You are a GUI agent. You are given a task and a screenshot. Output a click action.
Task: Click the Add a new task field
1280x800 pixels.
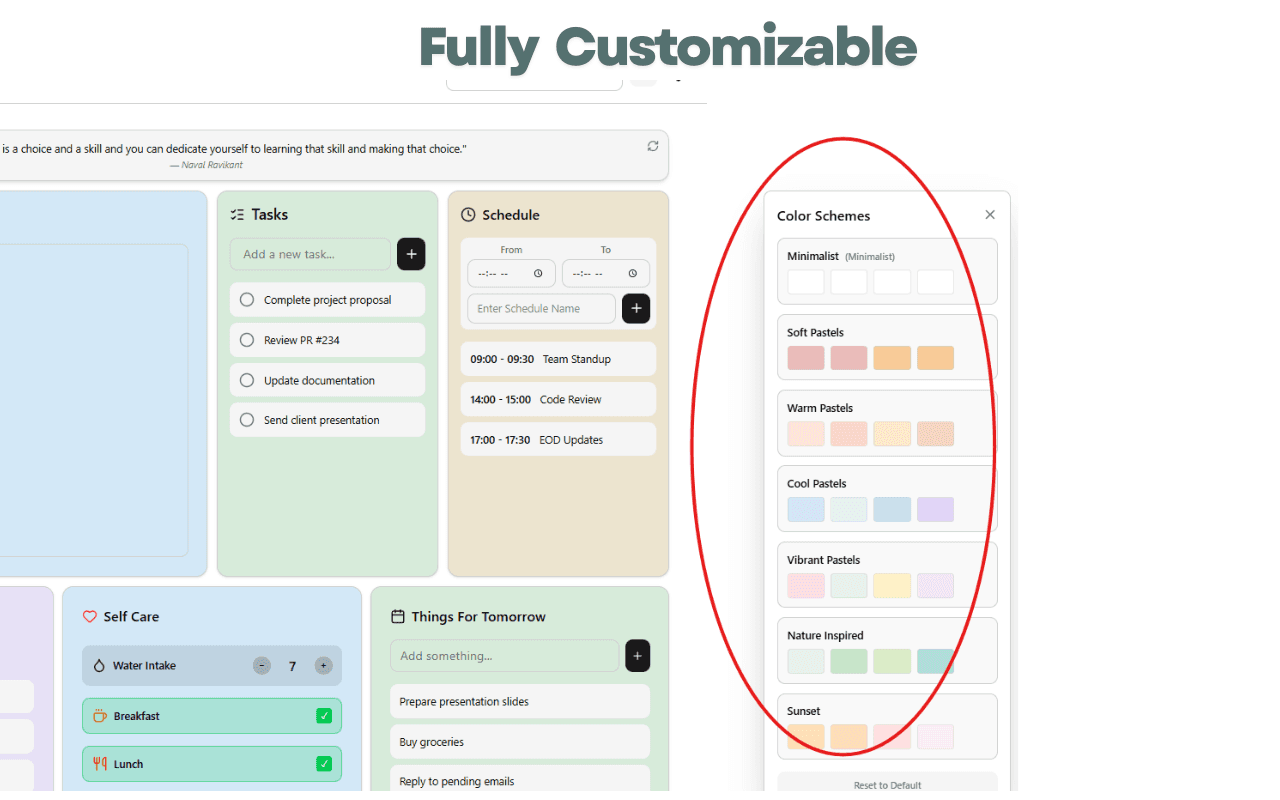tap(310, 254)
